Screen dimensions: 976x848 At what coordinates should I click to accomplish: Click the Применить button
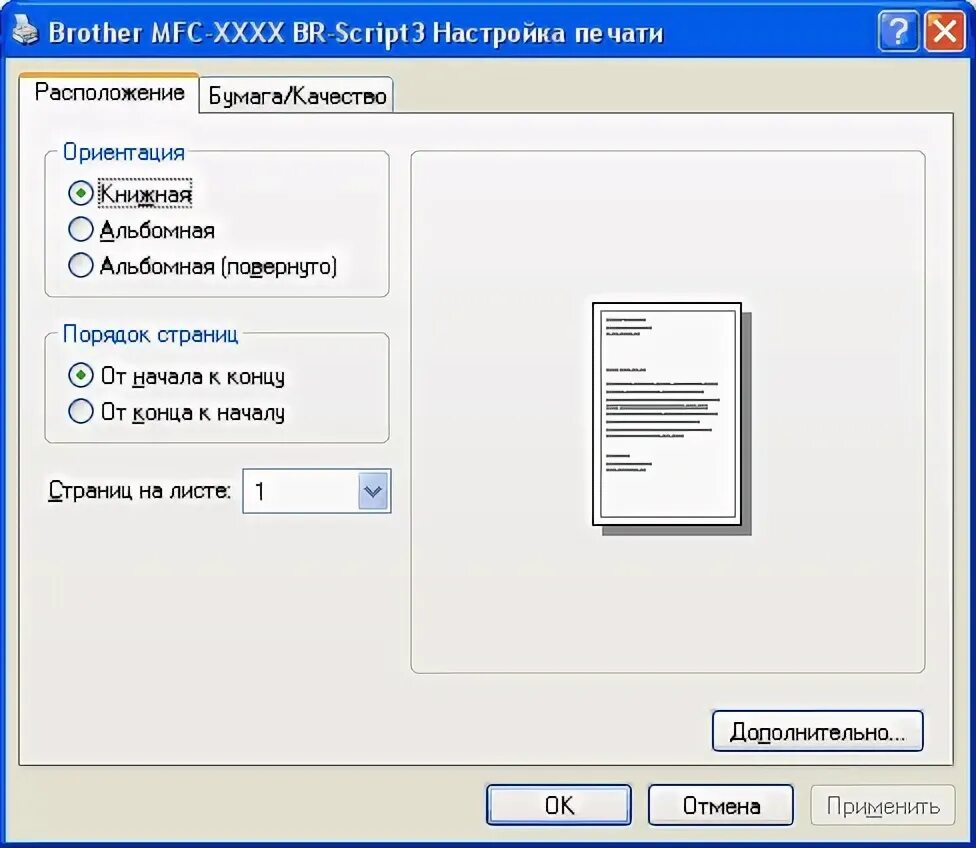[x=883, y=805]
